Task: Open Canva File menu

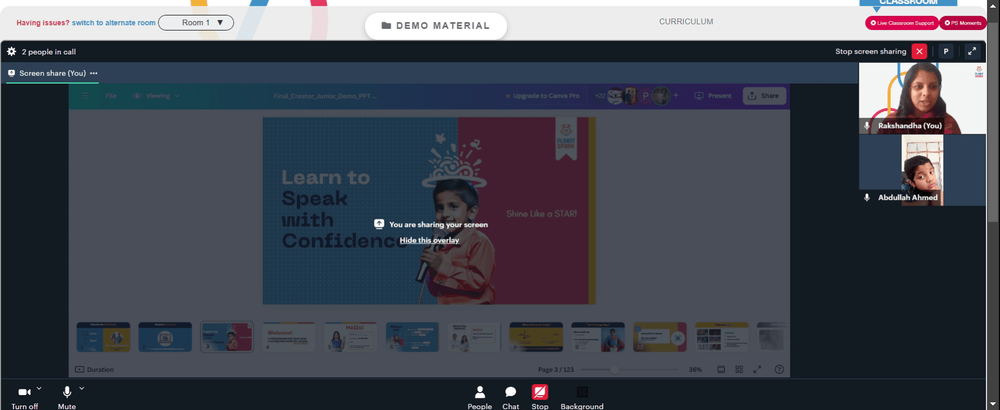Action: (111, 96)
